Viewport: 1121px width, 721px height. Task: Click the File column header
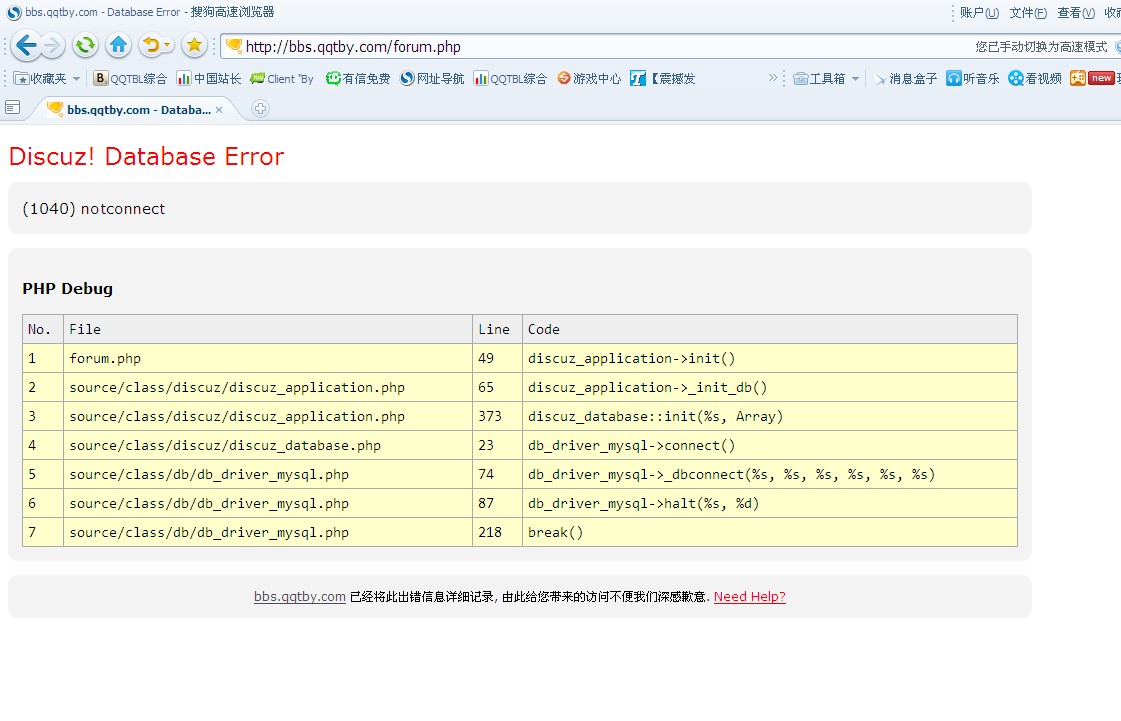click(267, 329)
